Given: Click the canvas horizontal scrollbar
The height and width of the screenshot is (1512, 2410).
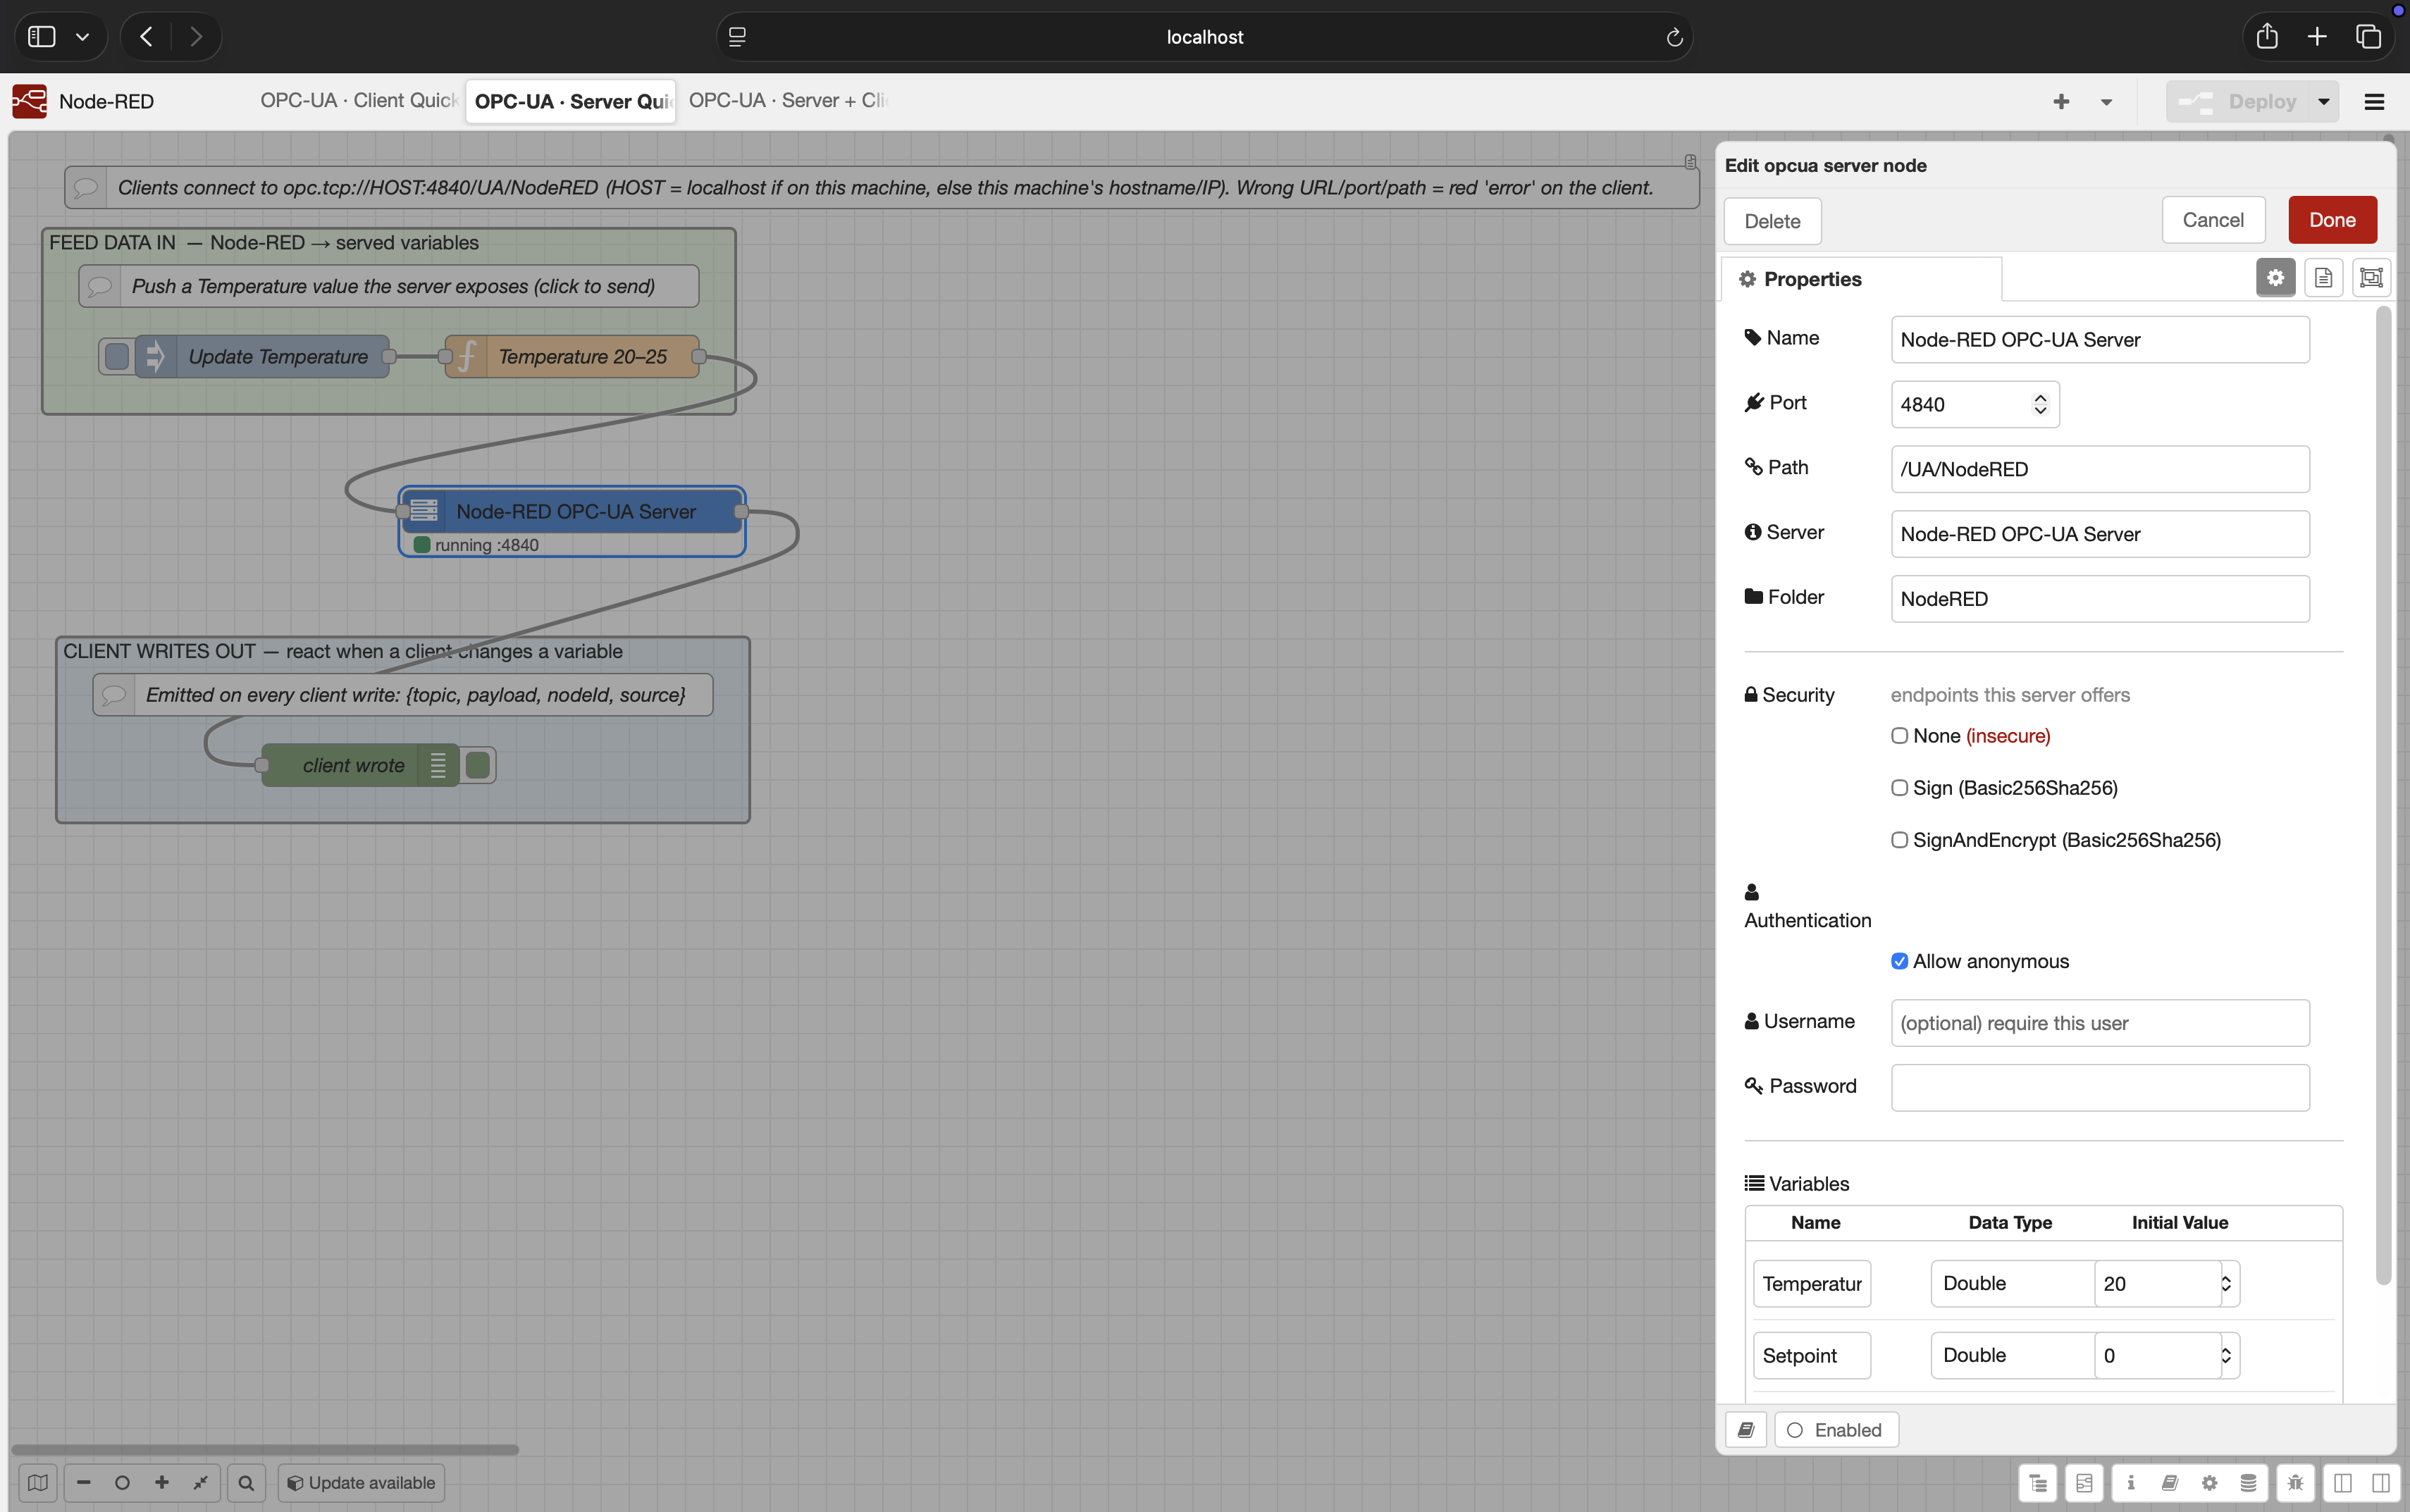Looking at the screenshot, I should pyautogui.click(x=265, y=1449).
